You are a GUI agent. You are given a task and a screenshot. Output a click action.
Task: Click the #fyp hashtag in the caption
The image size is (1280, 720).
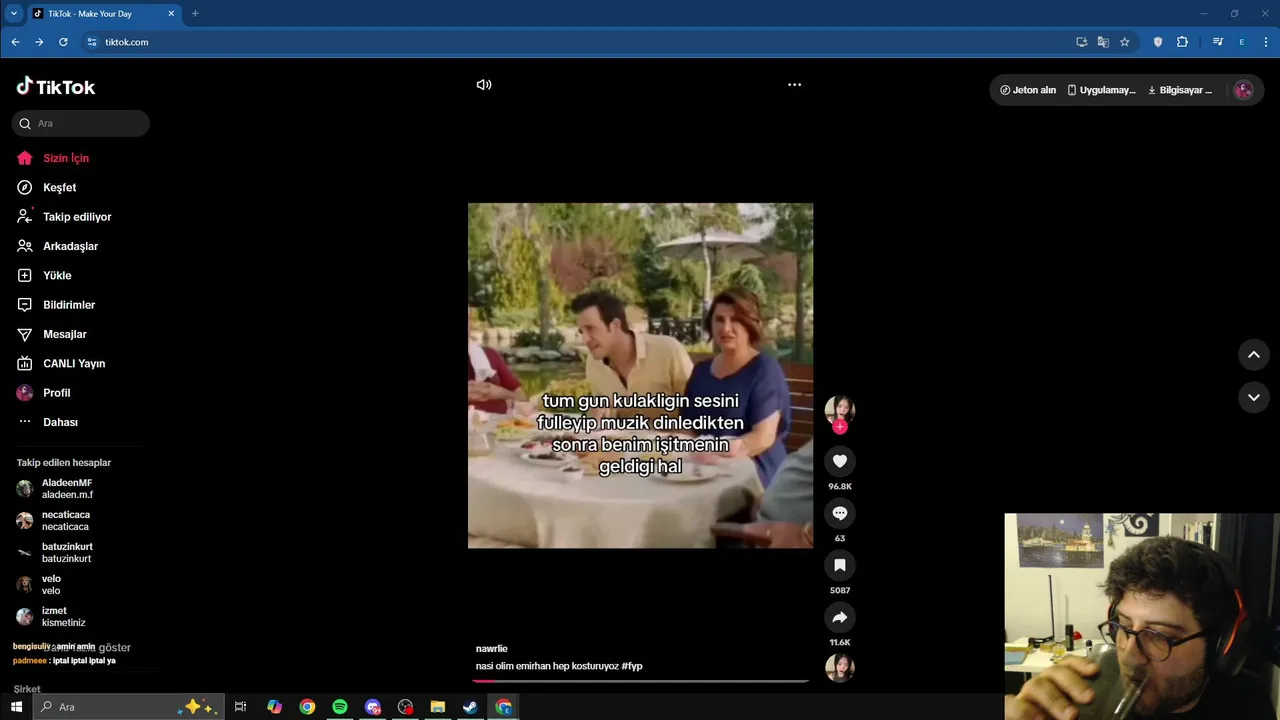[x=632, y=666]
